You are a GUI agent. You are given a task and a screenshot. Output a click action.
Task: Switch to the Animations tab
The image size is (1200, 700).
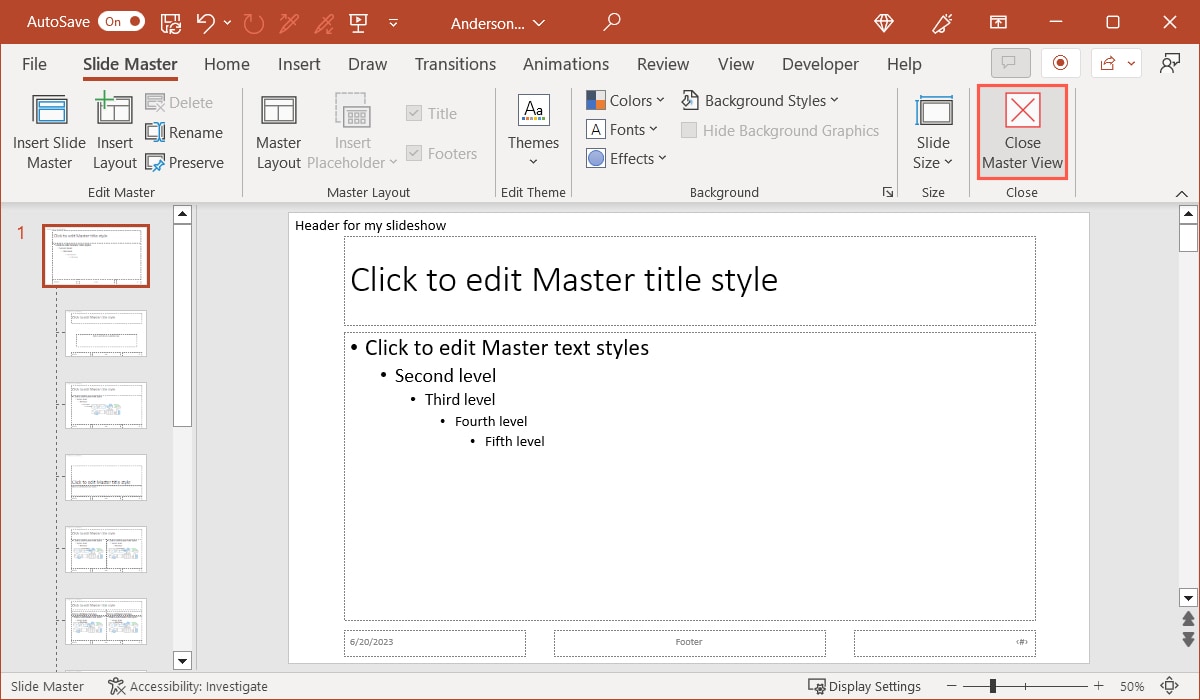[565, 63]
